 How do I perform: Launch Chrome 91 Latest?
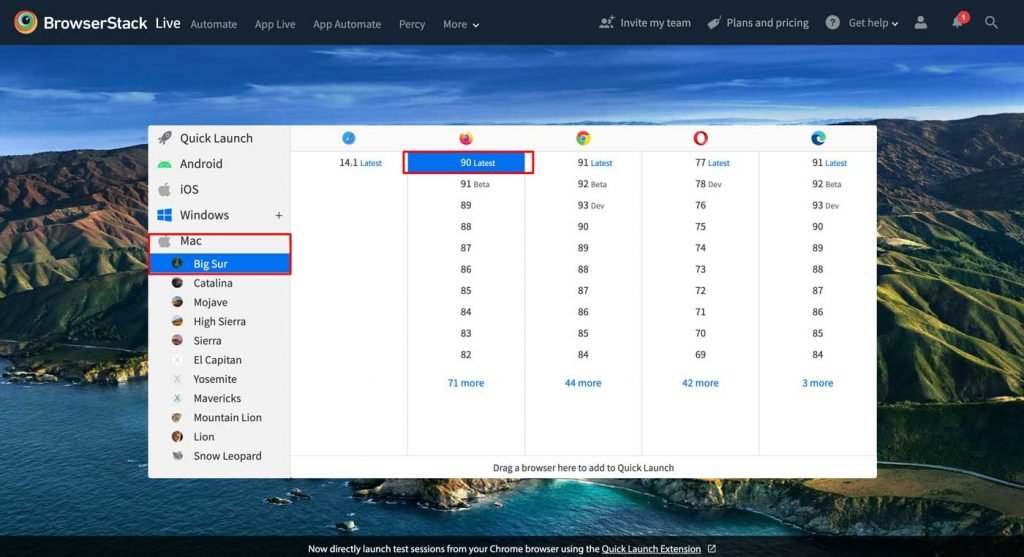pyautogui.click(x=594, y=163)
